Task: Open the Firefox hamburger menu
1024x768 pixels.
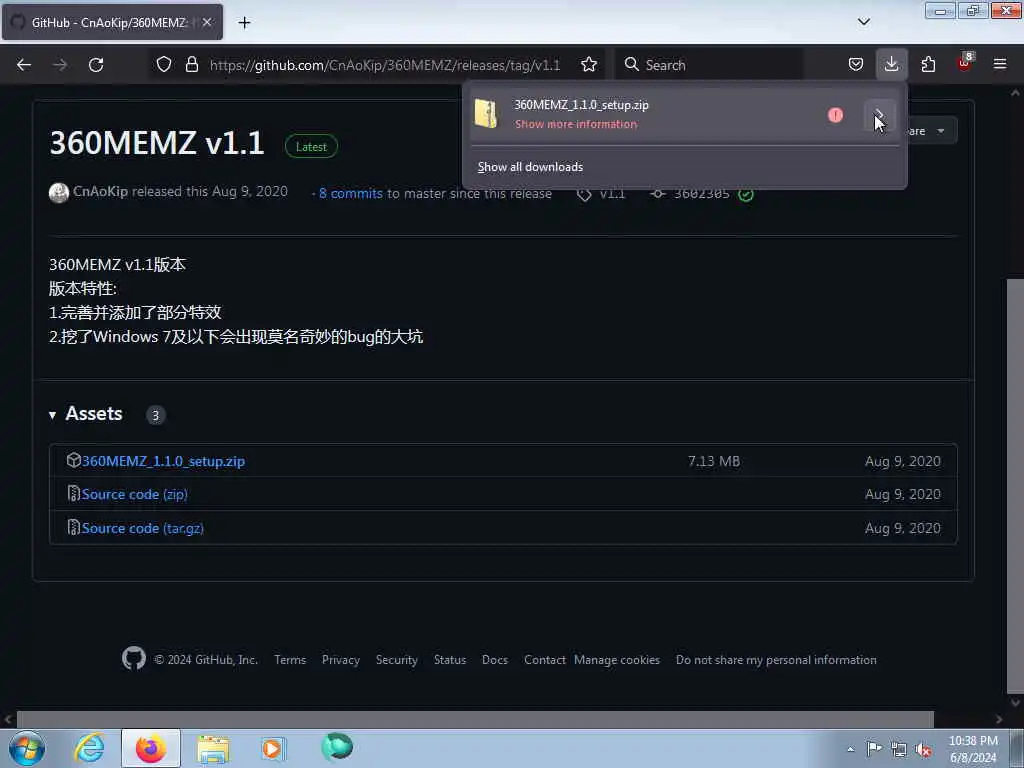Action: click(x=999, y=65)
